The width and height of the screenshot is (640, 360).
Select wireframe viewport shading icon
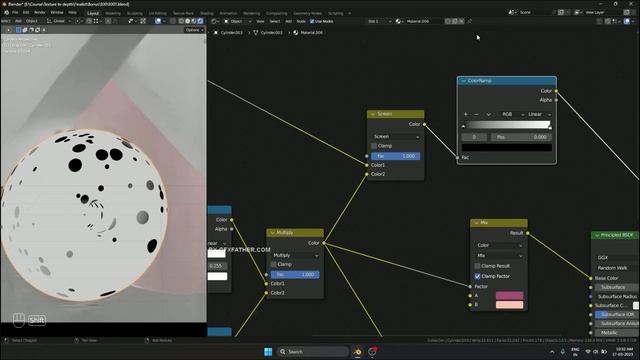point(181,21)
